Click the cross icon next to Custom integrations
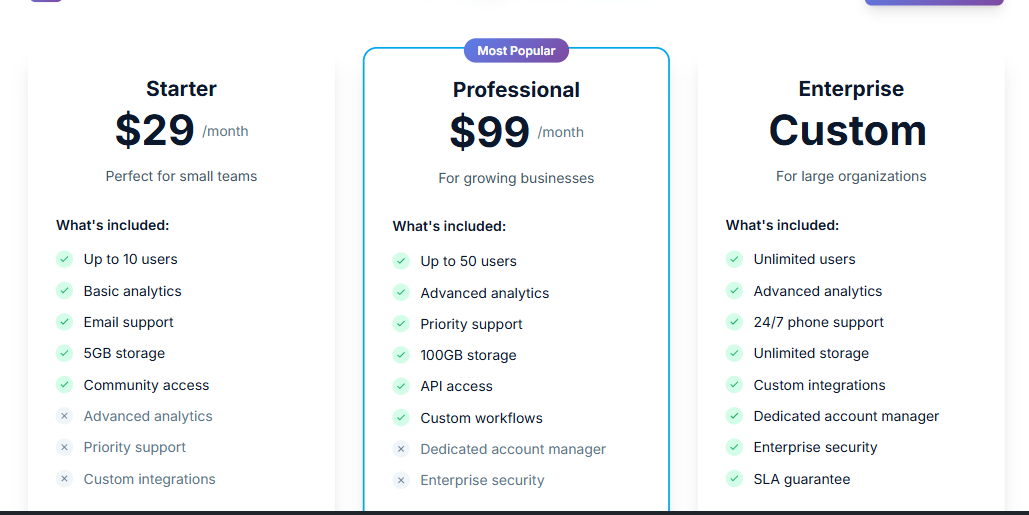The image size is (1029, 515). point(65,479)
